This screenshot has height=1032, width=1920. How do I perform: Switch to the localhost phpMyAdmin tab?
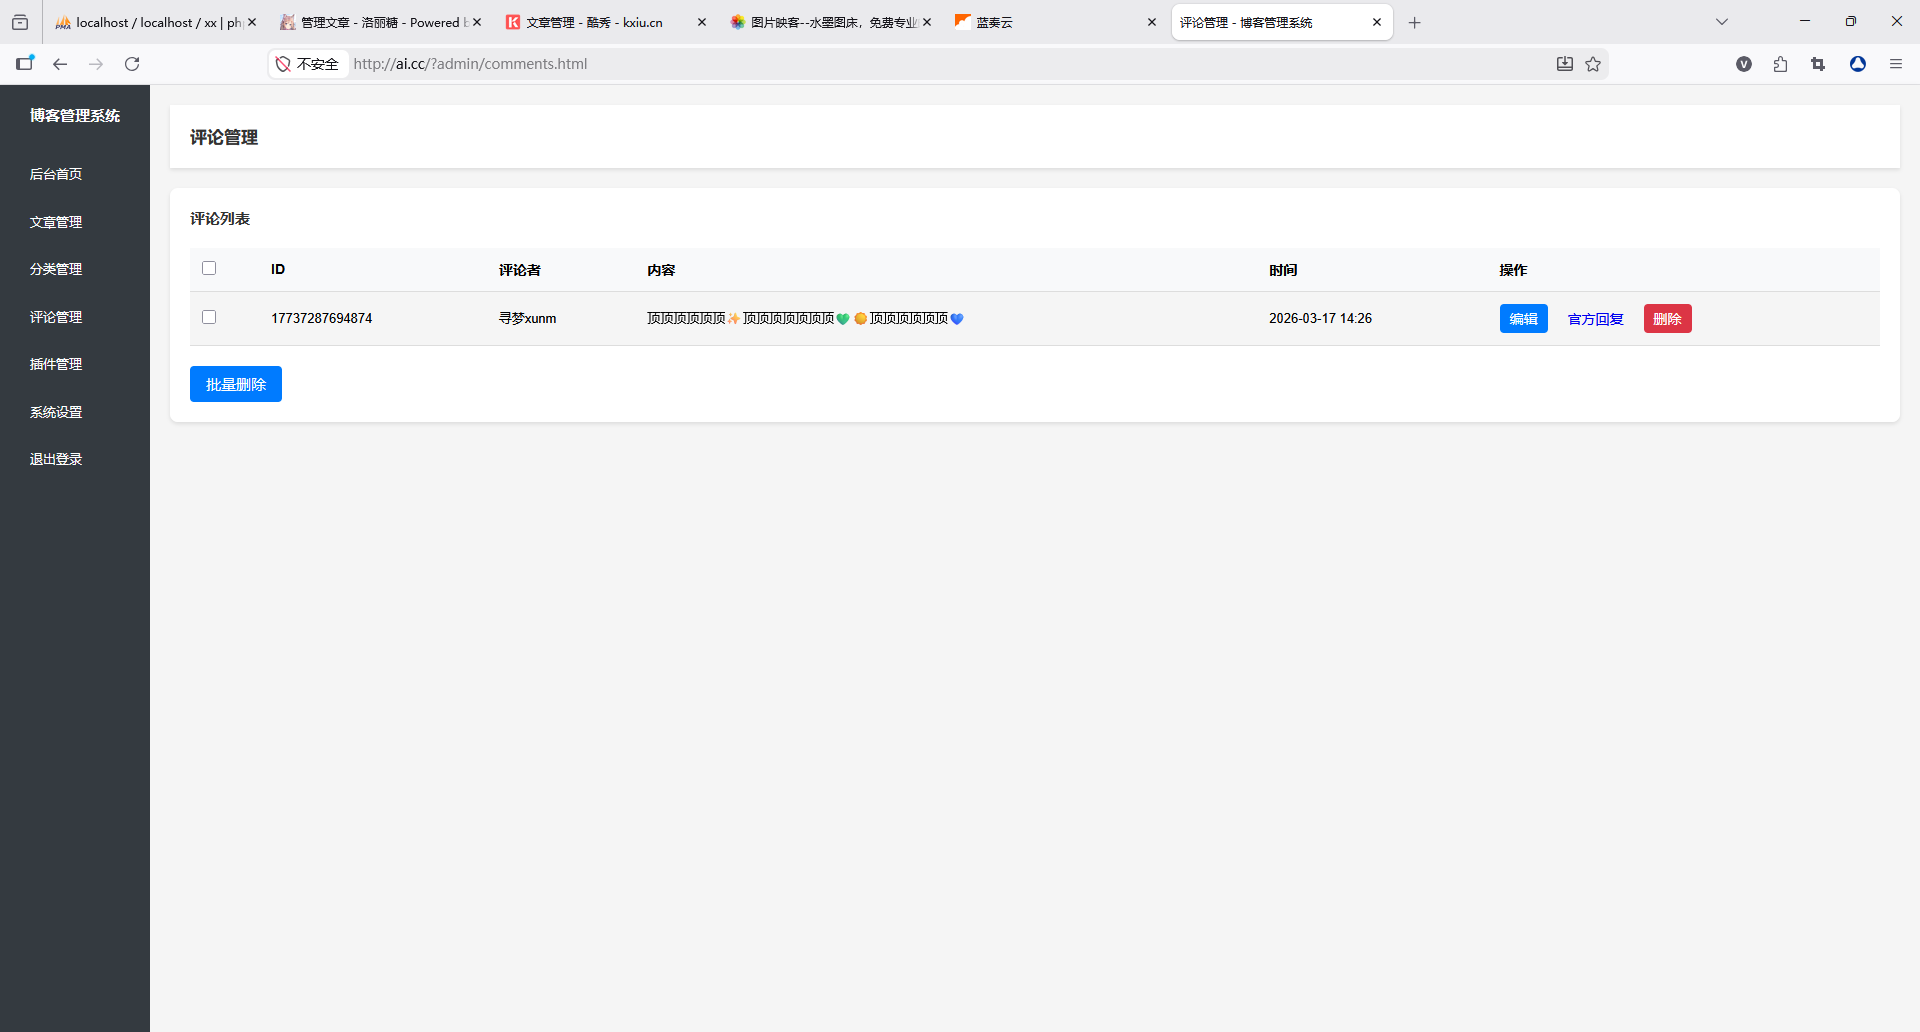150,22
